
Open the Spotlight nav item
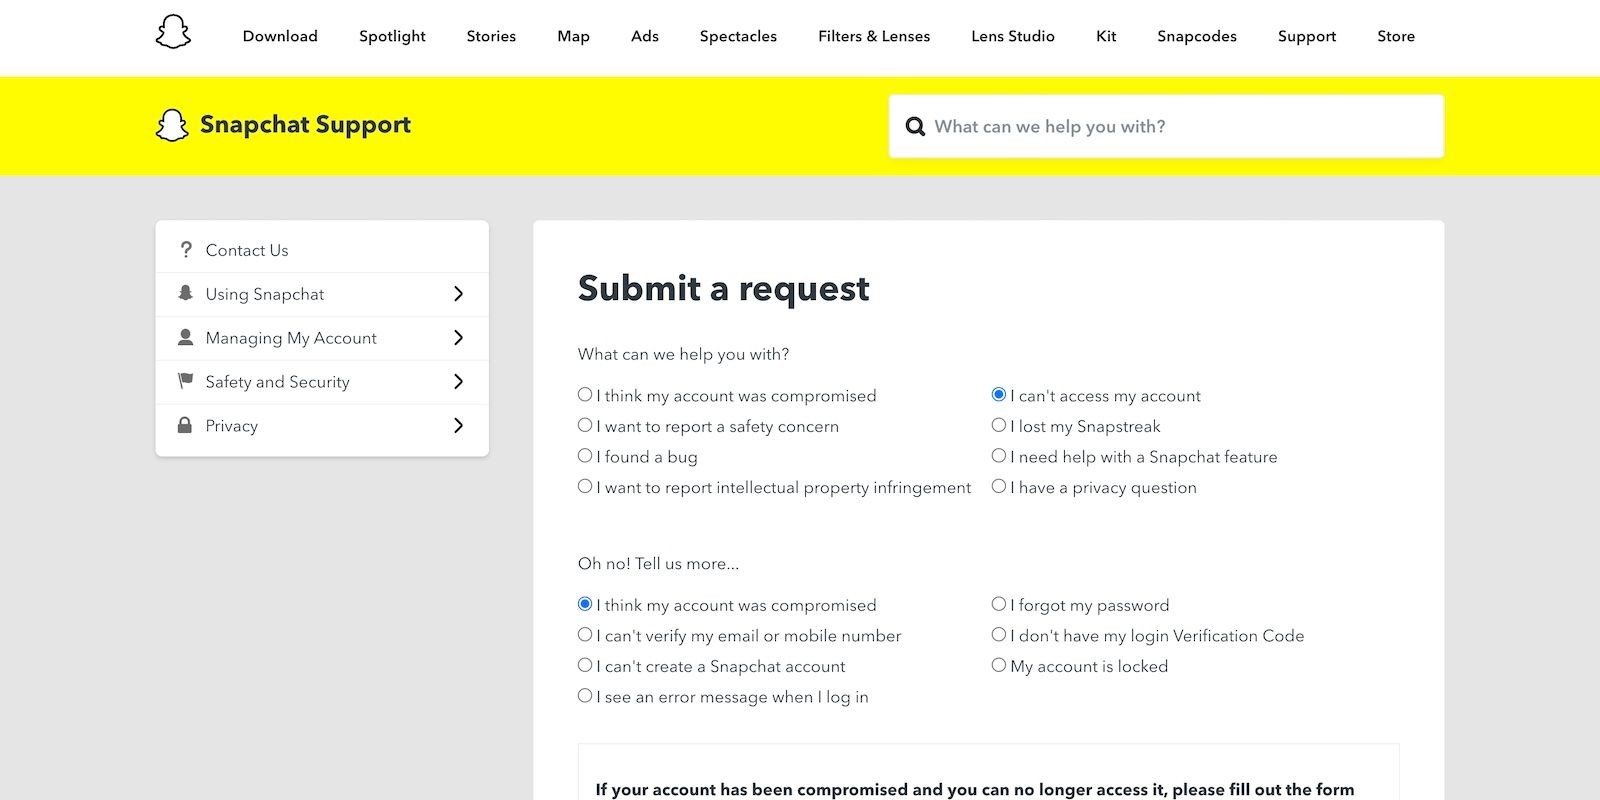click(392, 36)
